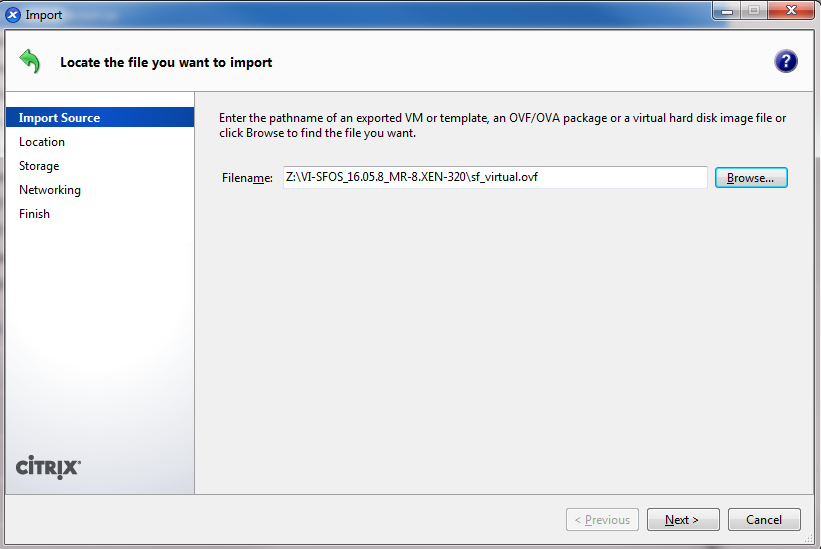Open the Networking step in the sidebar

[50, 190]
